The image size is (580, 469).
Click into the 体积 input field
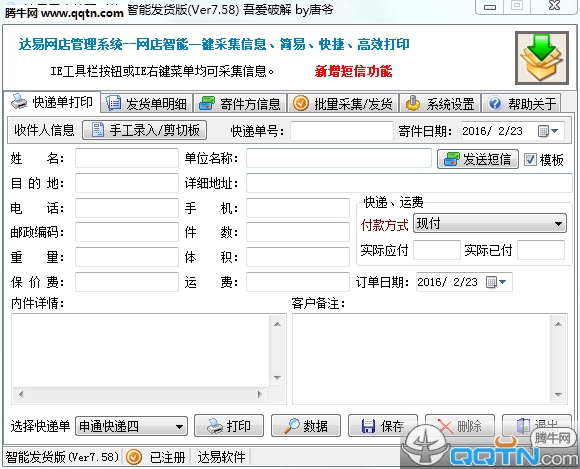pos(298,257)
